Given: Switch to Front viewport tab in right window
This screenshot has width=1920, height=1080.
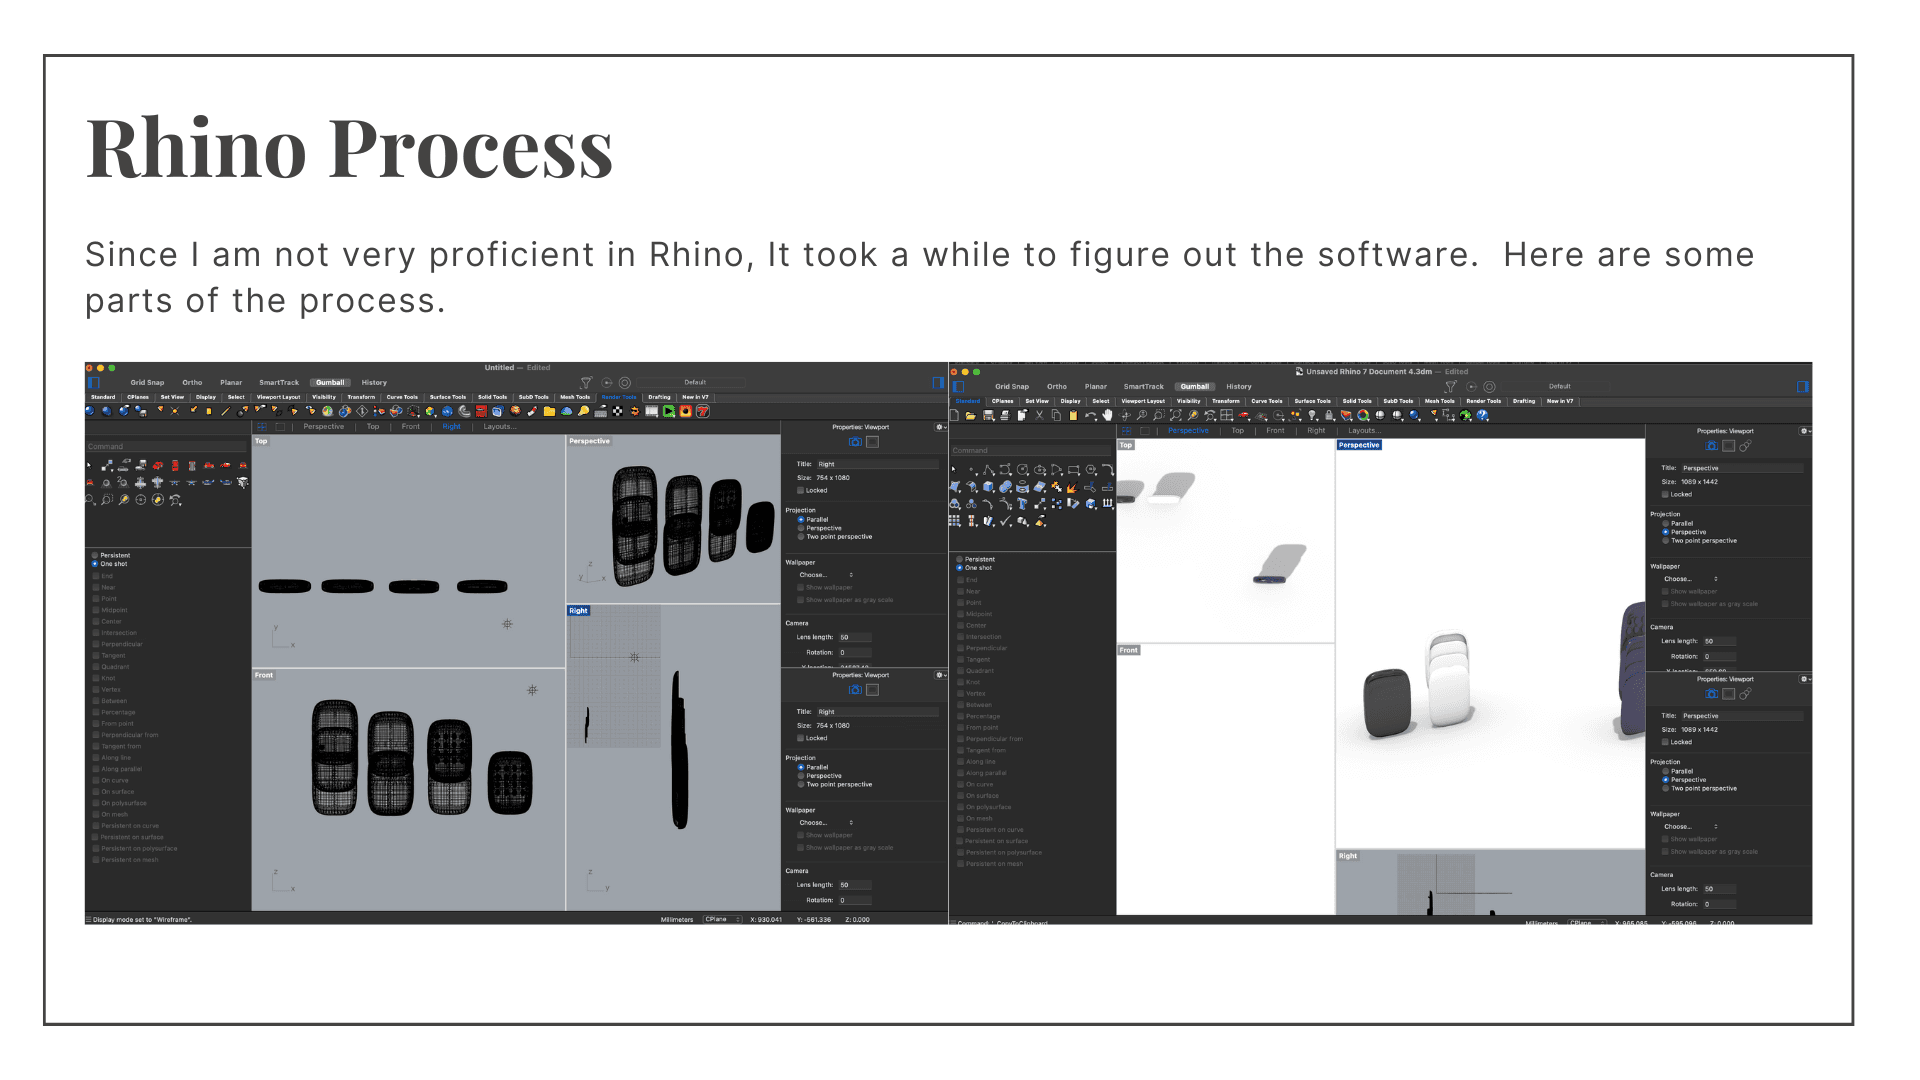Looking at the screenshot, I should (1275, 431).
